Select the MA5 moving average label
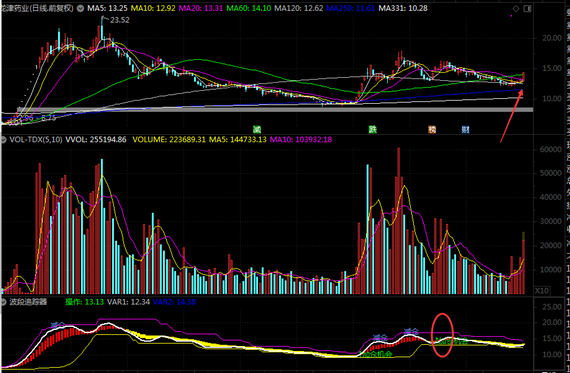 pos(107,8)
